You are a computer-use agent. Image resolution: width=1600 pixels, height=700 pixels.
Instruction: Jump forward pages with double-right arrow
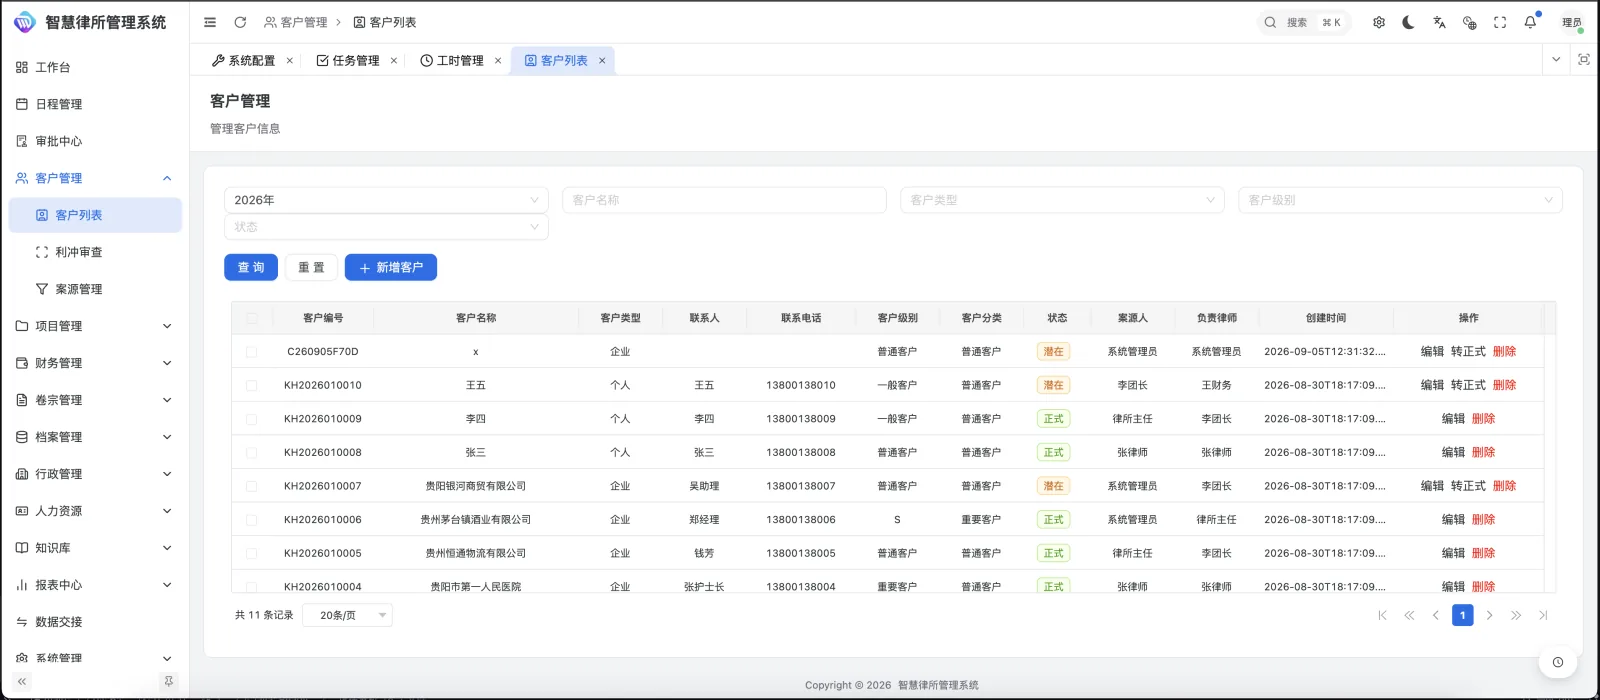tap(1516, 615)
